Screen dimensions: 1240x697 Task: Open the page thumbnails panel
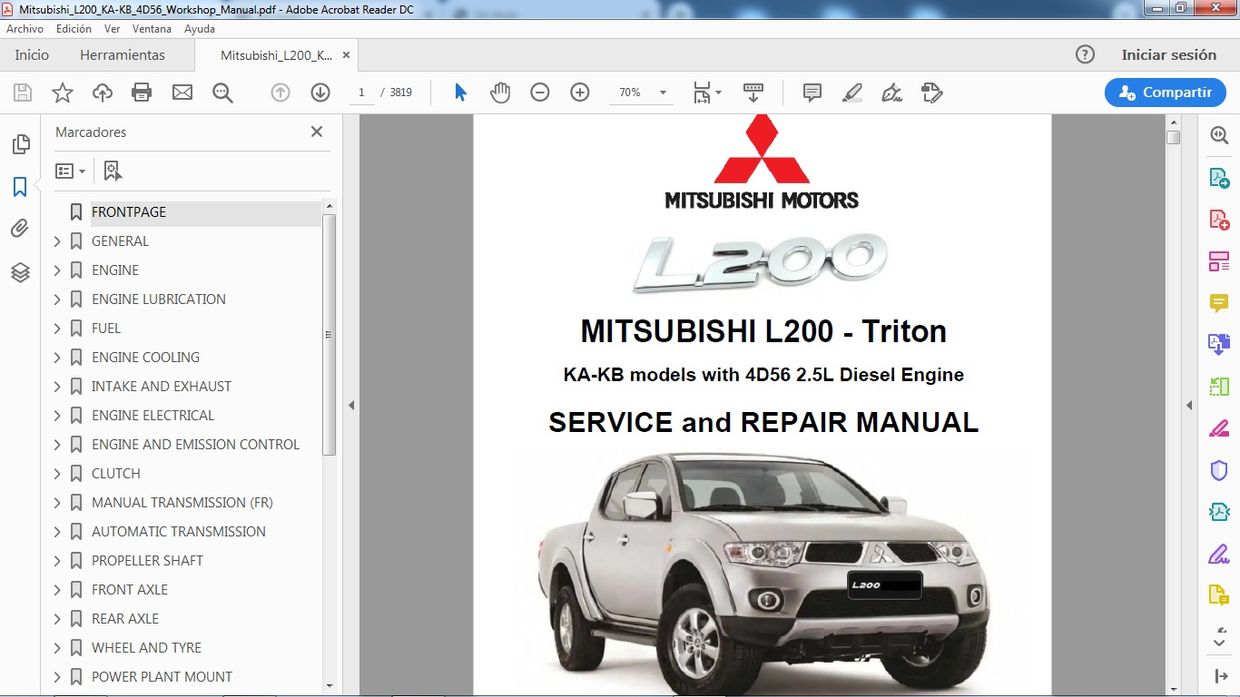pos(20,145)
